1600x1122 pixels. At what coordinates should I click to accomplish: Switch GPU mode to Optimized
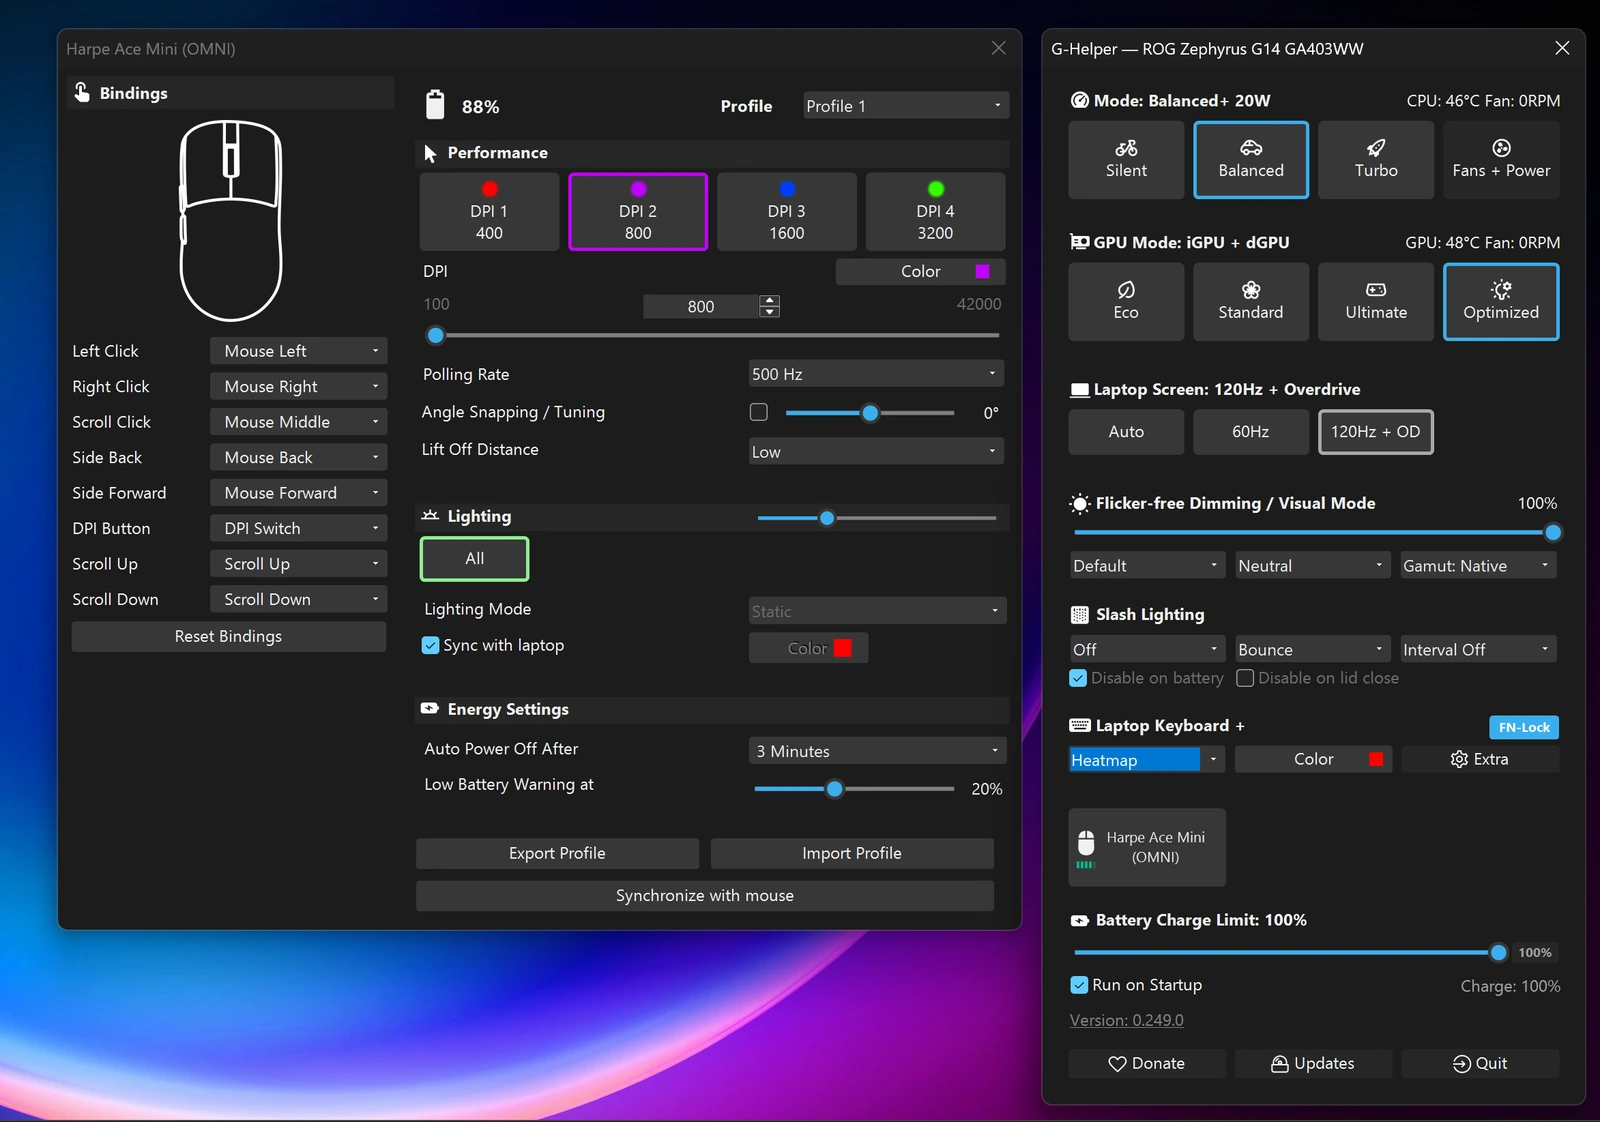pyautogui.click(x=1501, y=302)
